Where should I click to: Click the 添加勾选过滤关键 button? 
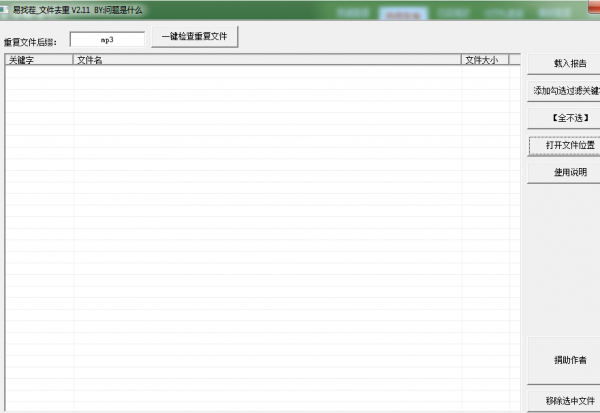coord(564,91)
